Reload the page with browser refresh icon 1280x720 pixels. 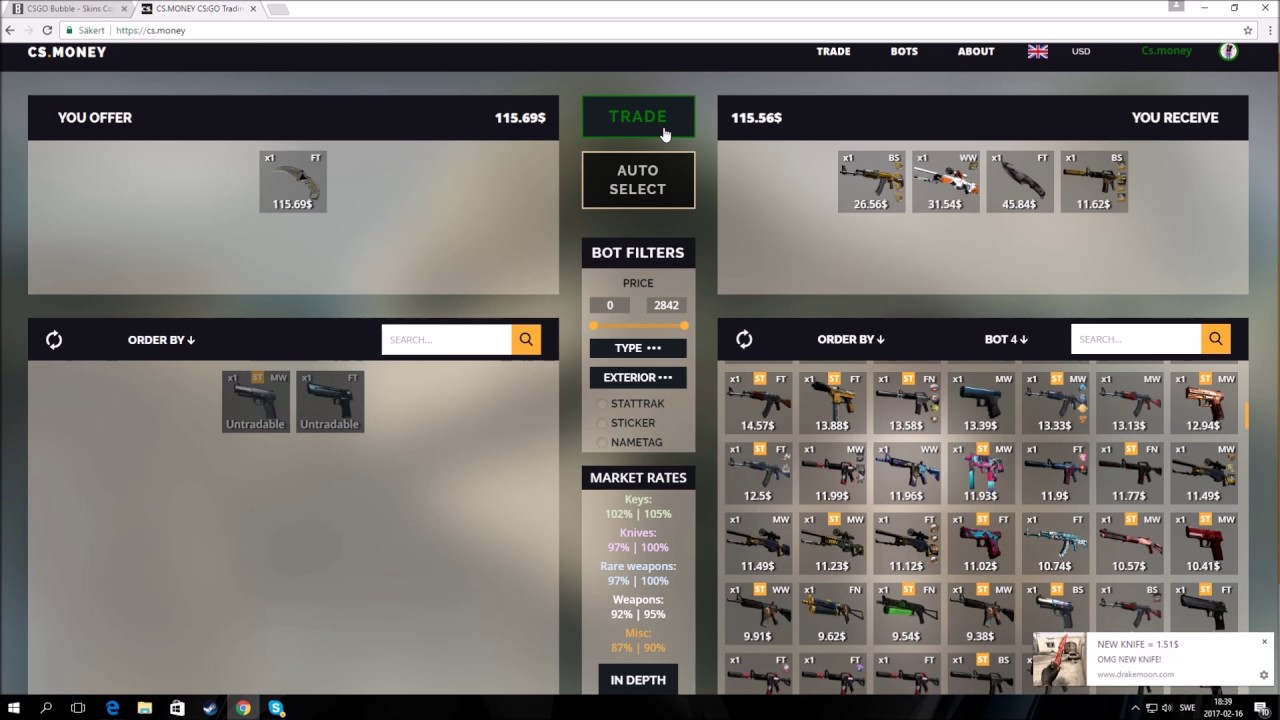pyautogui.click(x=47, y=30)
